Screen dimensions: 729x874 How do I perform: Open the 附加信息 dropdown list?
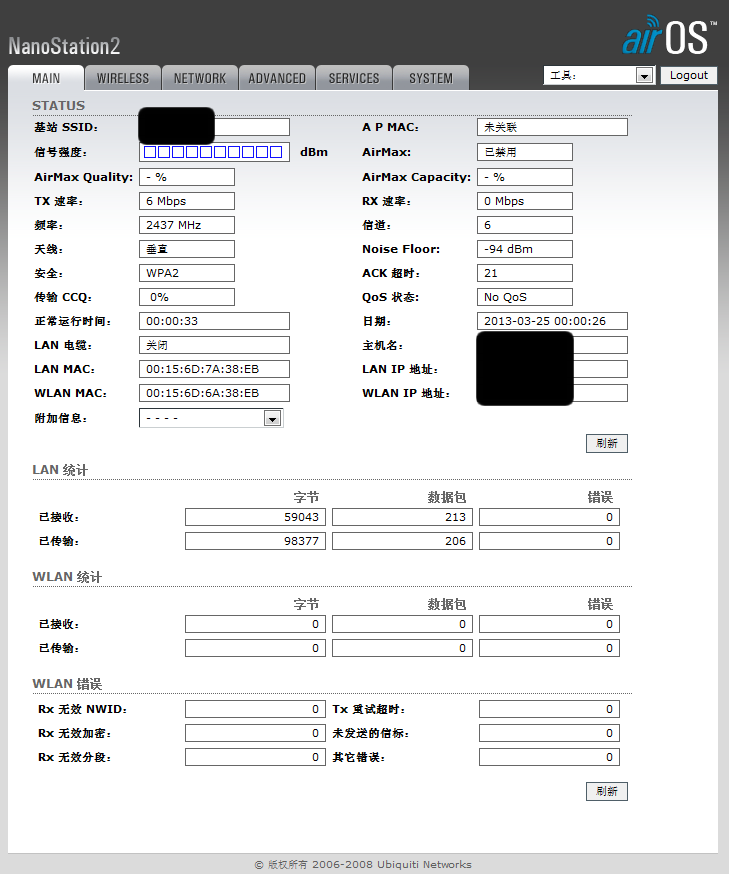tap(211, 418)
